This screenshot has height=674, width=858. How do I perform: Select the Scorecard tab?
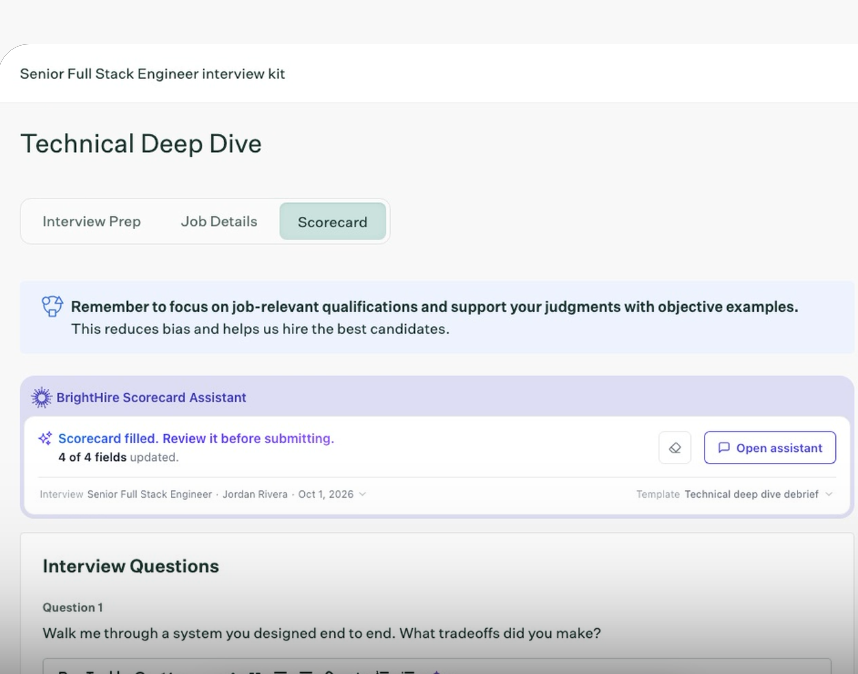click(333, 222)
